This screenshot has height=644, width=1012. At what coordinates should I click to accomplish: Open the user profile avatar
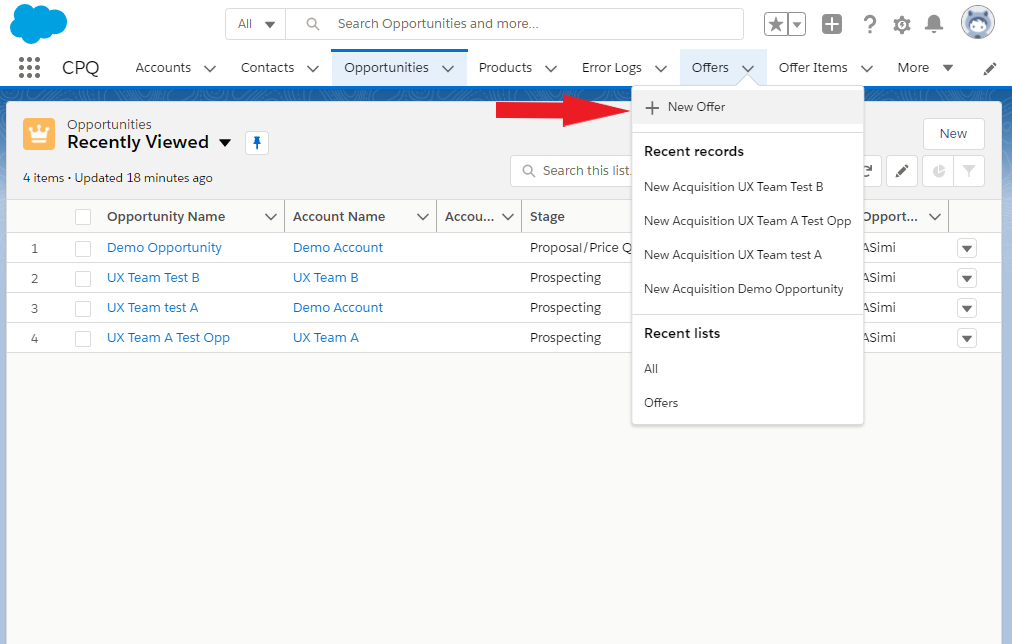[x=978, y=23]
